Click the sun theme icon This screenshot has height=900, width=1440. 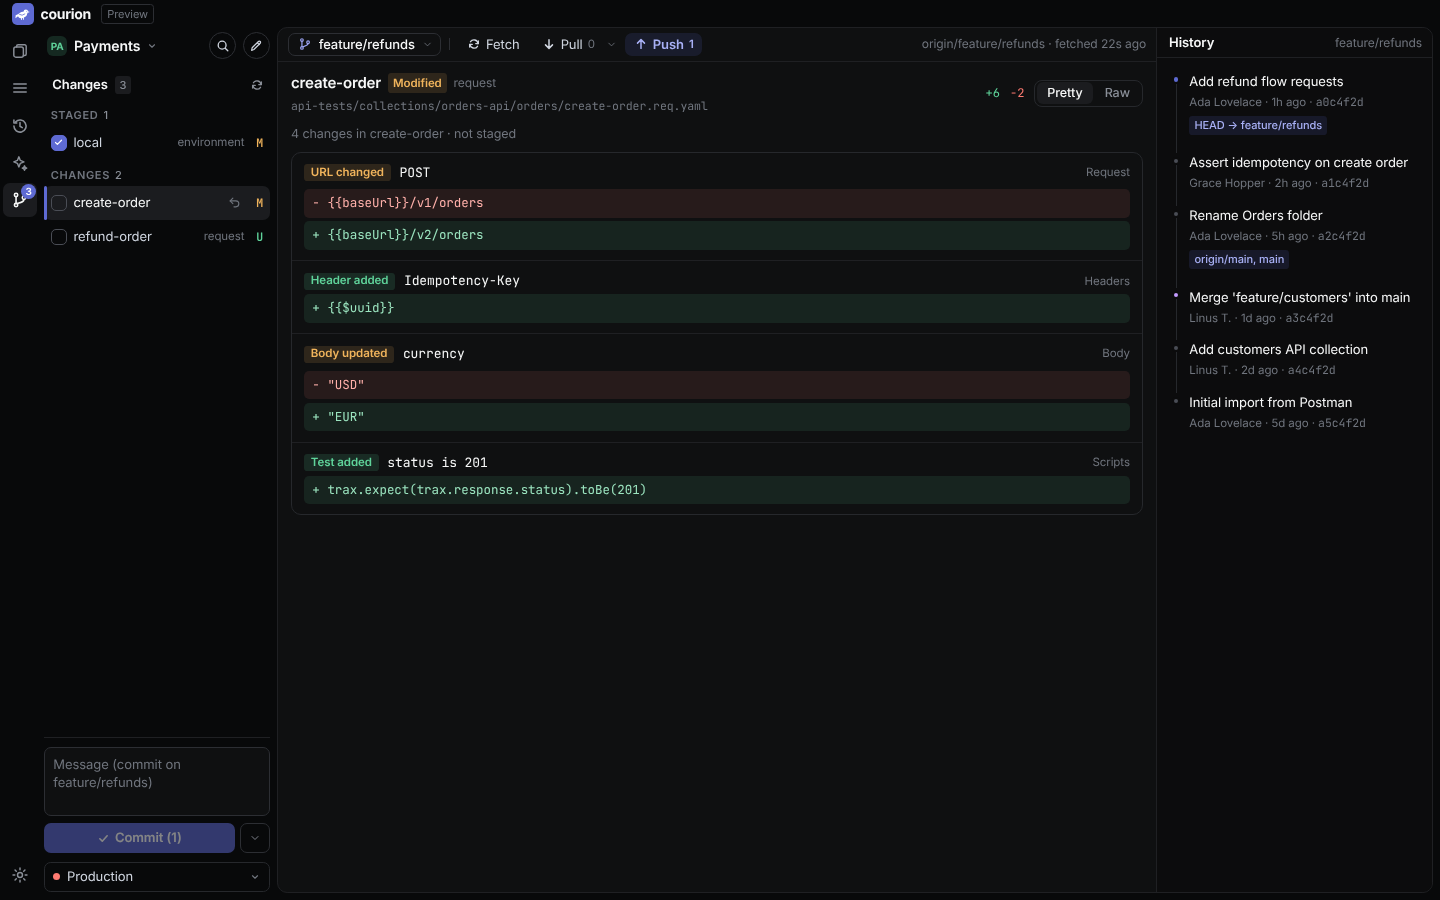[x=20, y=875]
